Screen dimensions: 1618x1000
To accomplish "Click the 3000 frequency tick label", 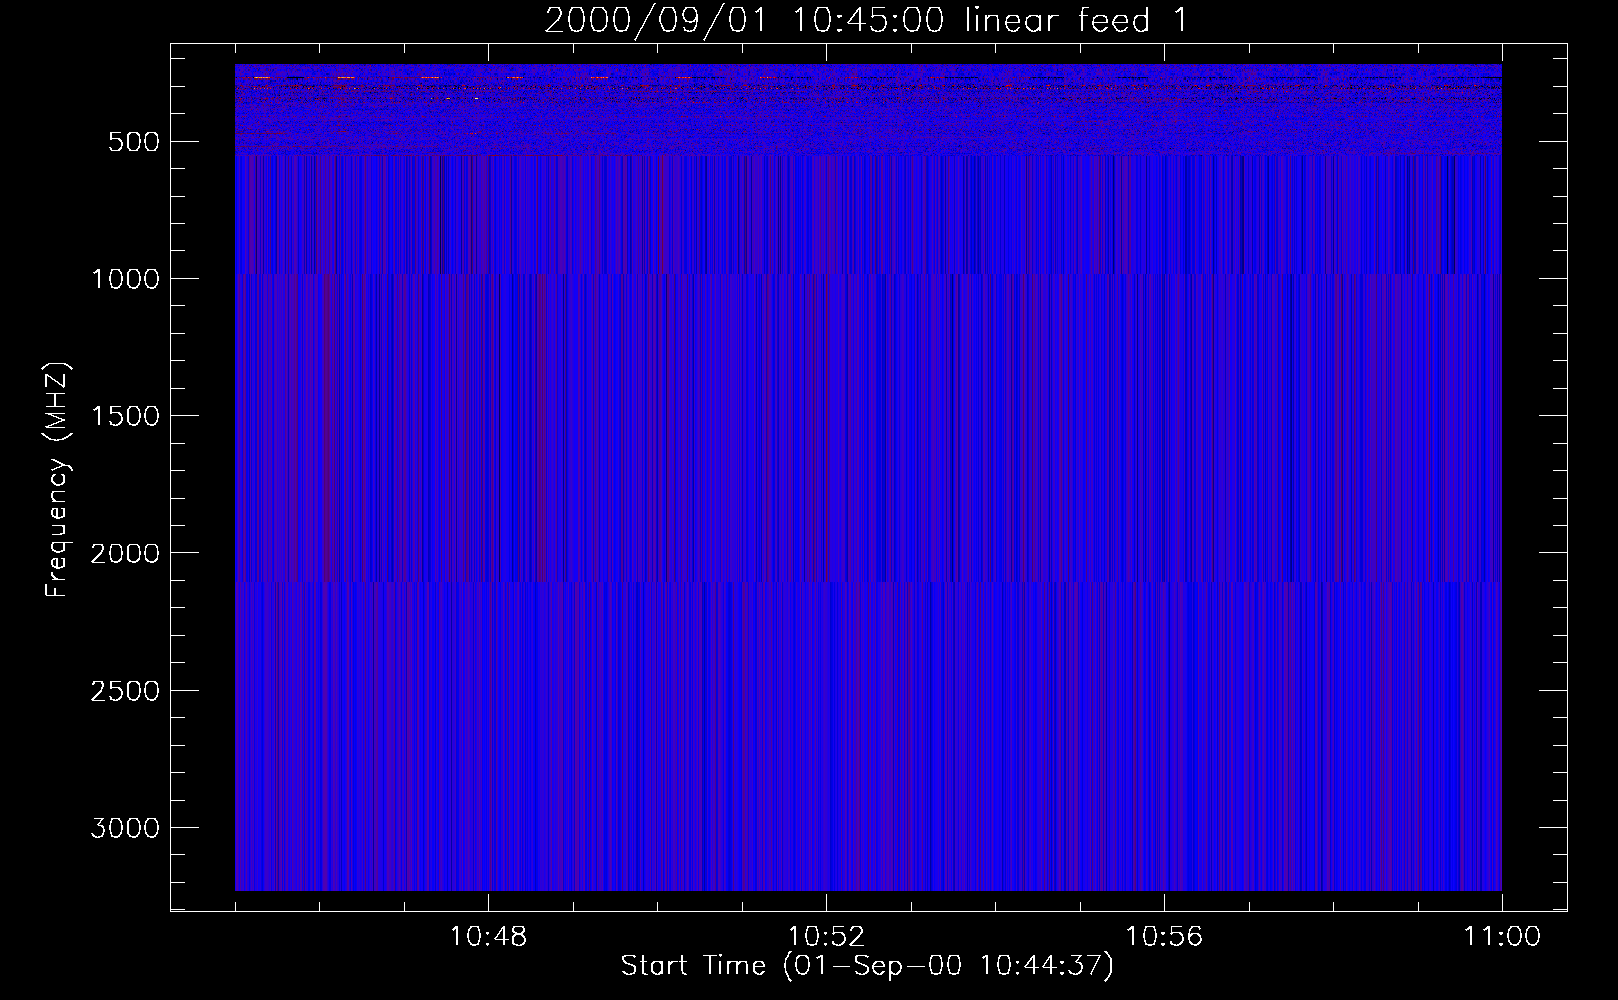I will [125, 828].
